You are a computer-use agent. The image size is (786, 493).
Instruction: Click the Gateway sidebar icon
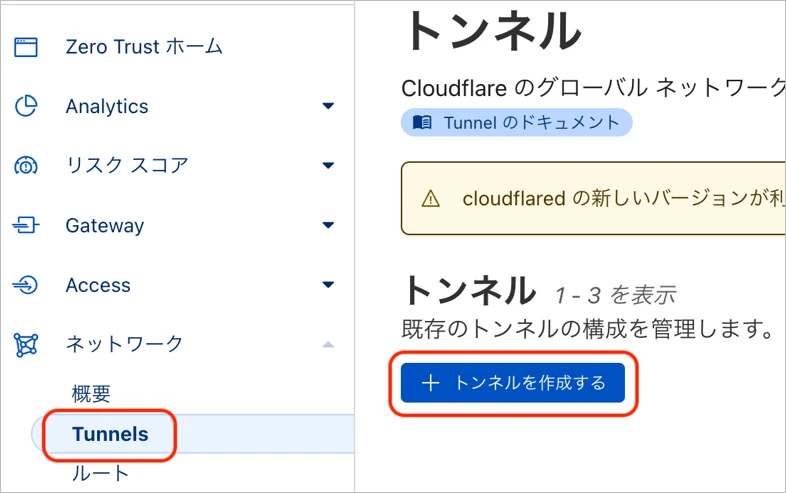26,226
